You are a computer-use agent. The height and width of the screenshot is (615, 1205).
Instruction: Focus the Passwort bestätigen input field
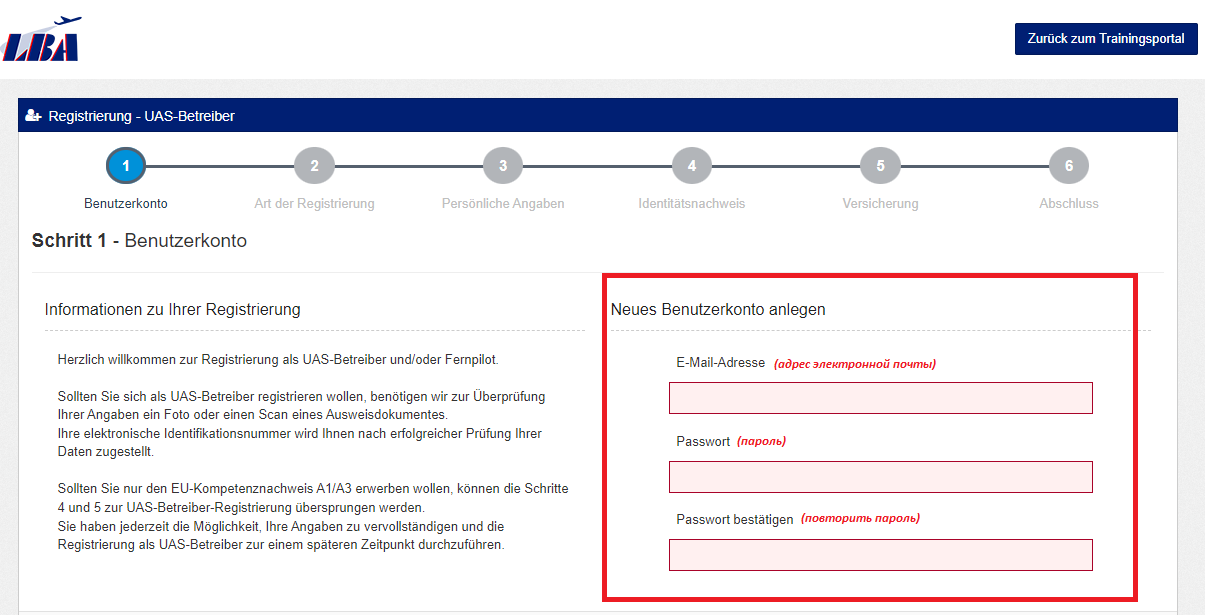pyautogui.click(x=880, y=555)
